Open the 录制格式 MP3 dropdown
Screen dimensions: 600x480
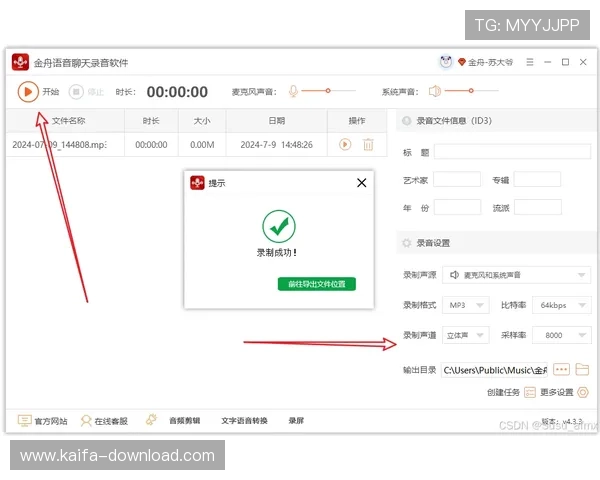(x=466, y=305)
